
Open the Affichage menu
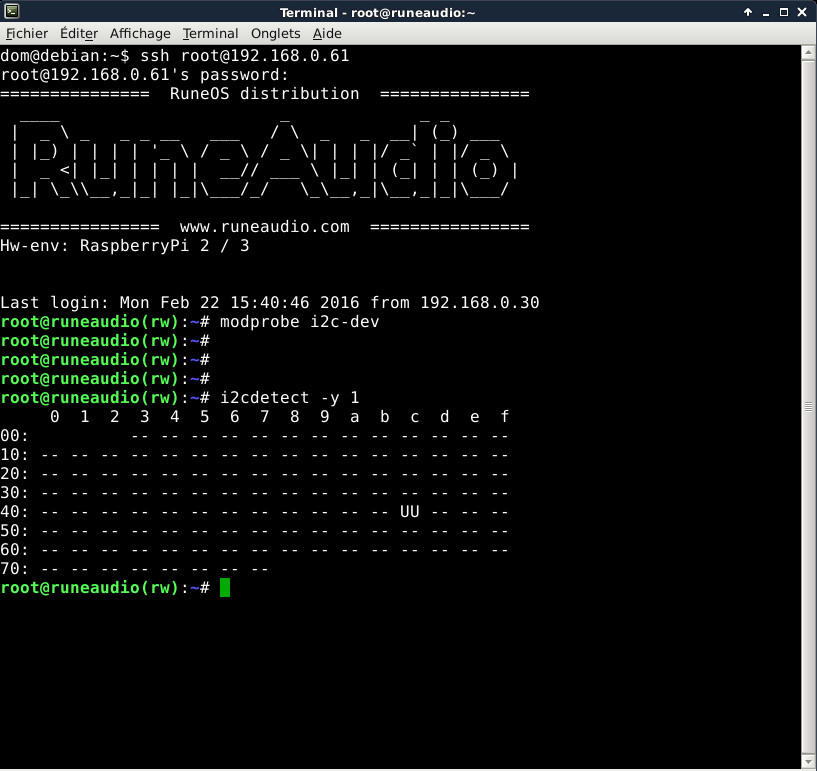[x=140, y=33]
